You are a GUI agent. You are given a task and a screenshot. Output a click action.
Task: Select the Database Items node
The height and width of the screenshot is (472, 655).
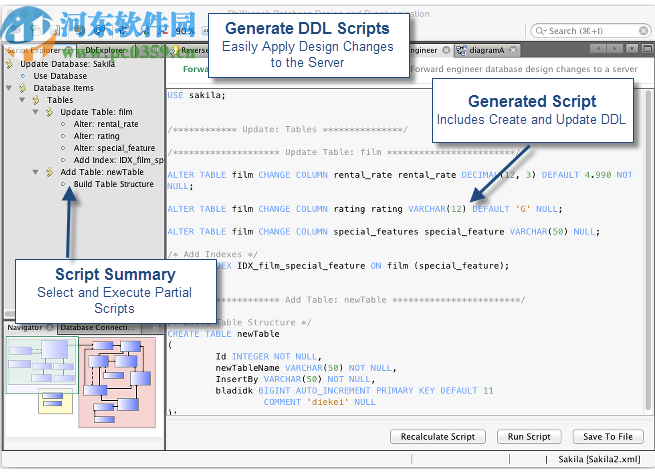pos(63,88)
